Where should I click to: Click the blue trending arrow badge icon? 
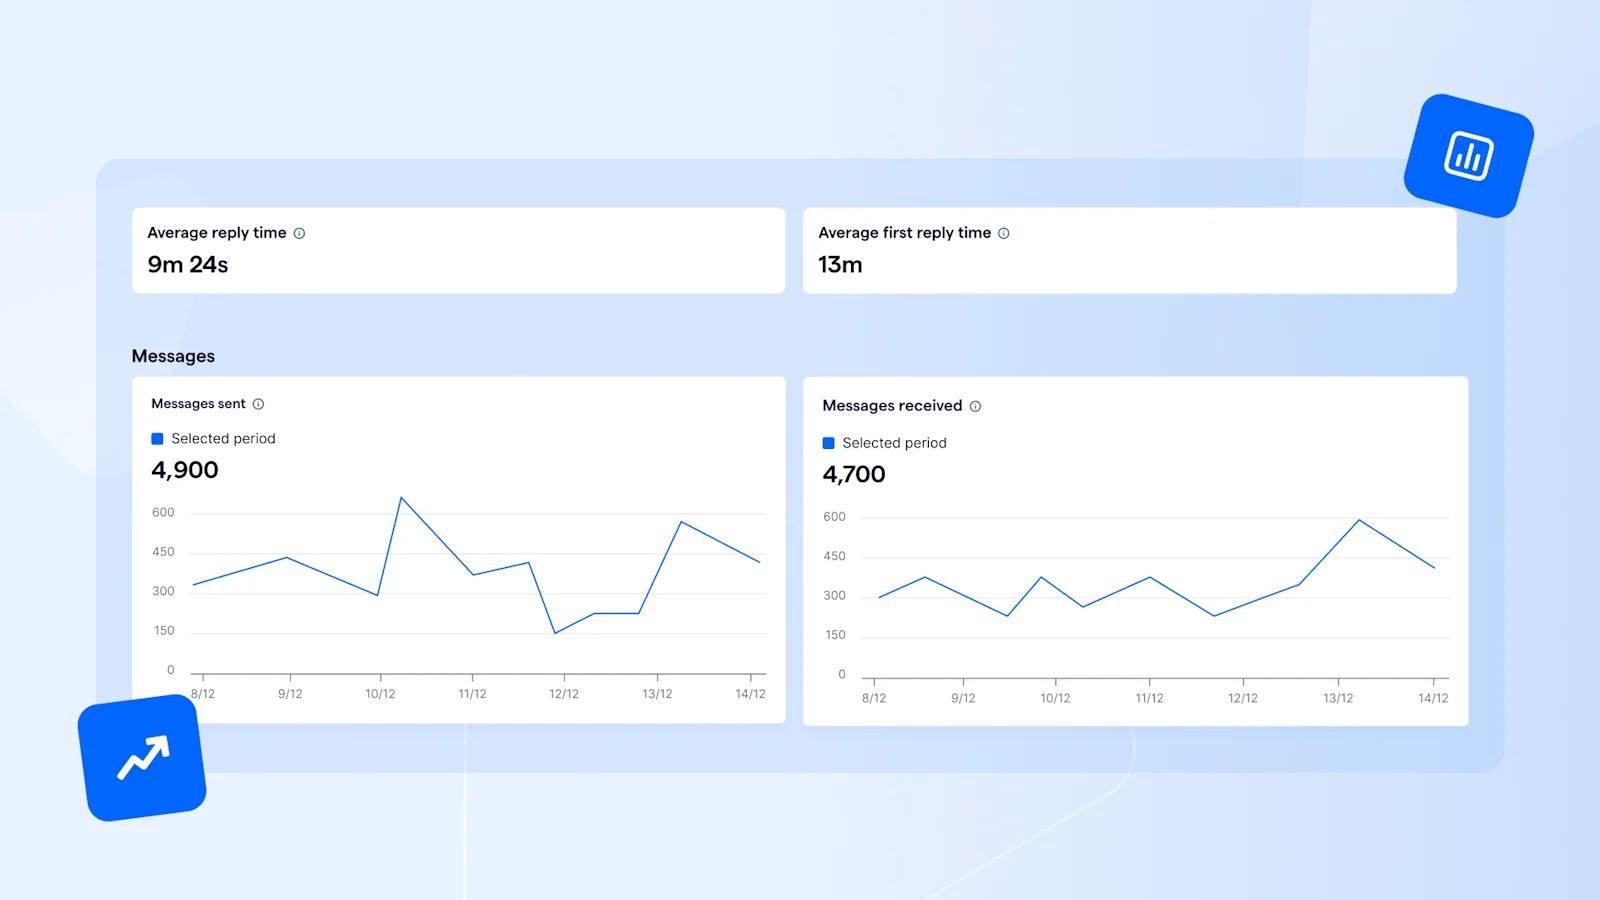(143, 758)
